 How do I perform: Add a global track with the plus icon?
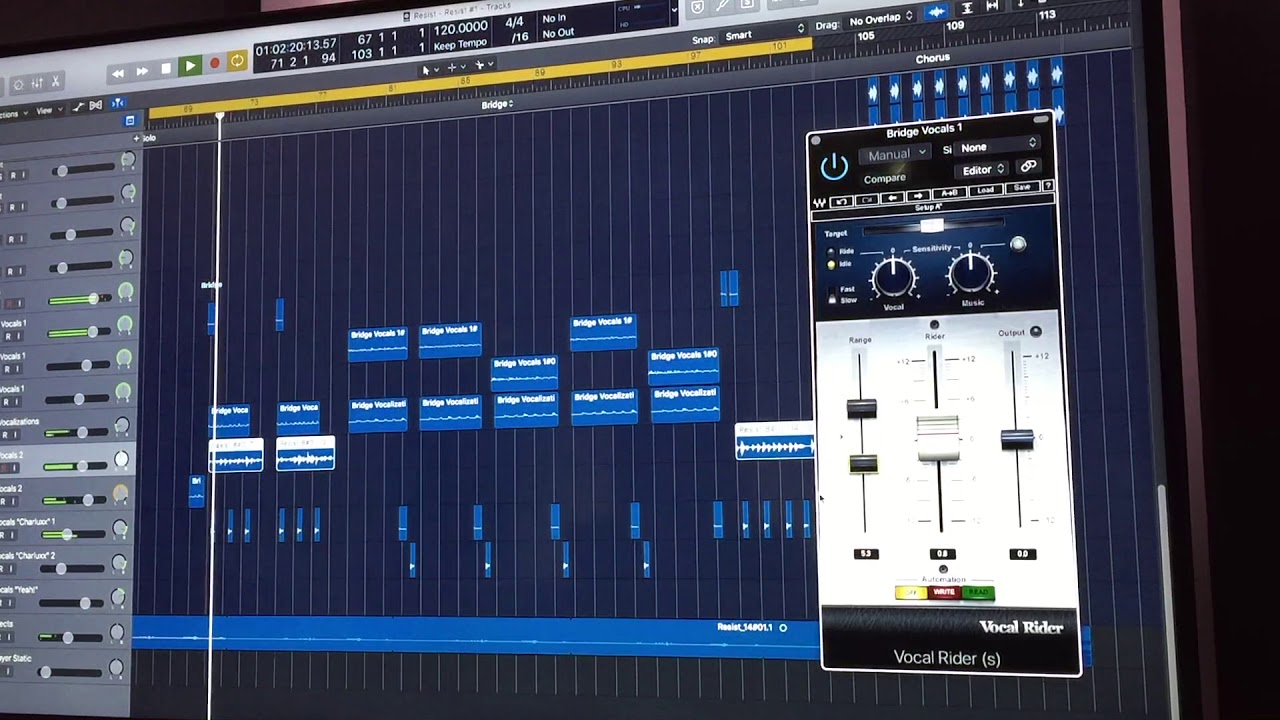pos(139,137)
